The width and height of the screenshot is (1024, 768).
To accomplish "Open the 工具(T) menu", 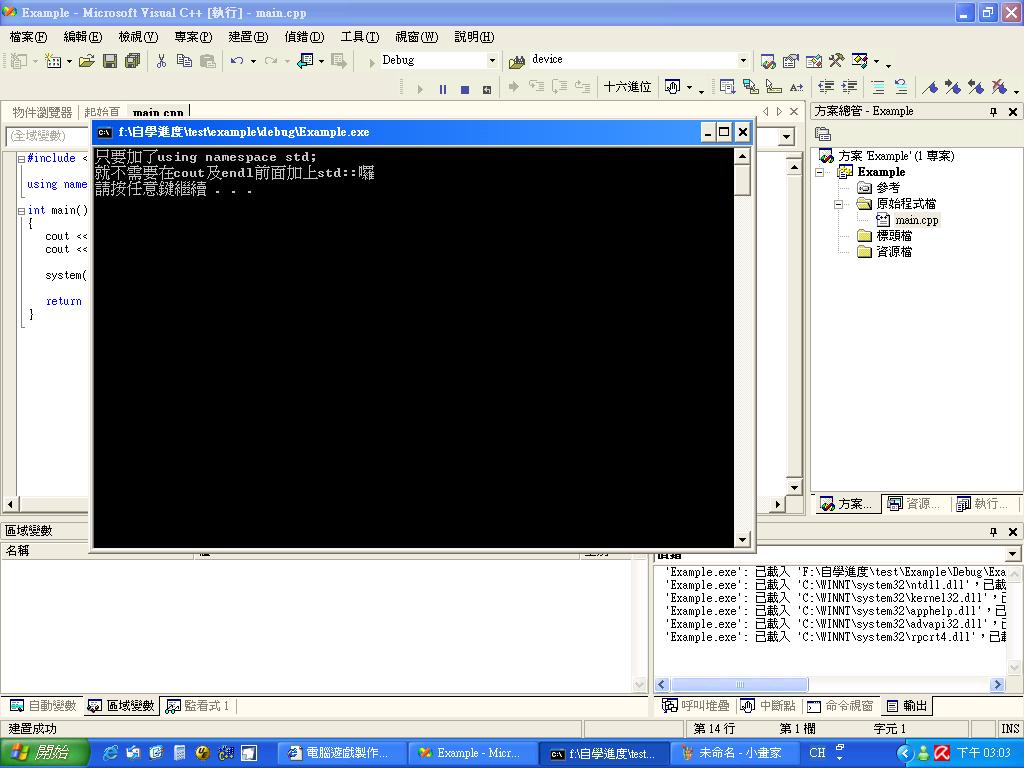I will point(360,37).
